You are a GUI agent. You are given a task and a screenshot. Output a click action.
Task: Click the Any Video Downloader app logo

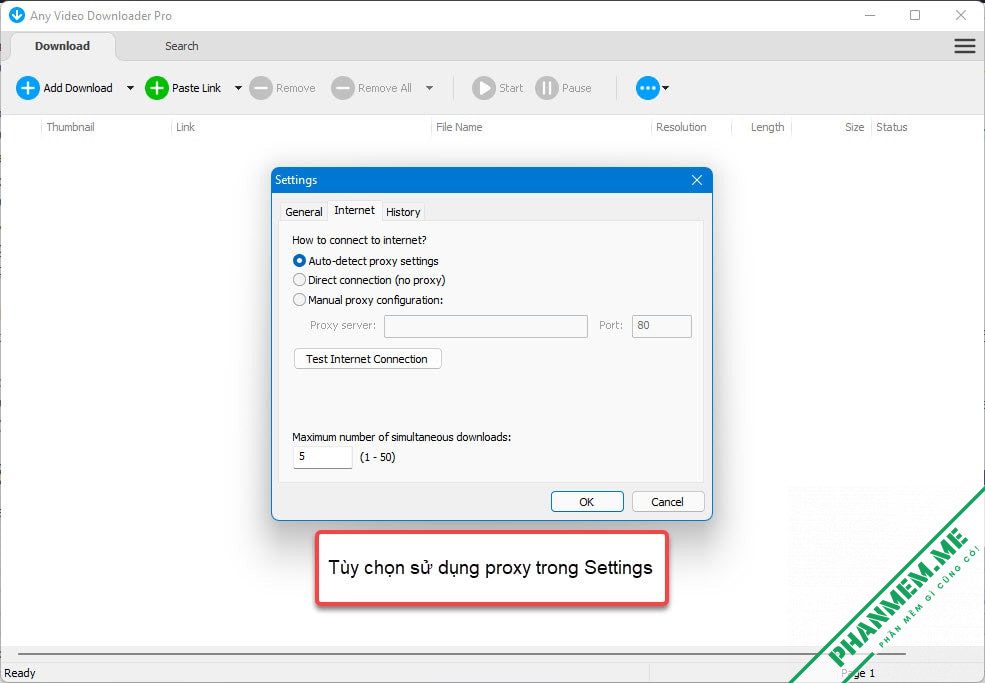[16, 15]
